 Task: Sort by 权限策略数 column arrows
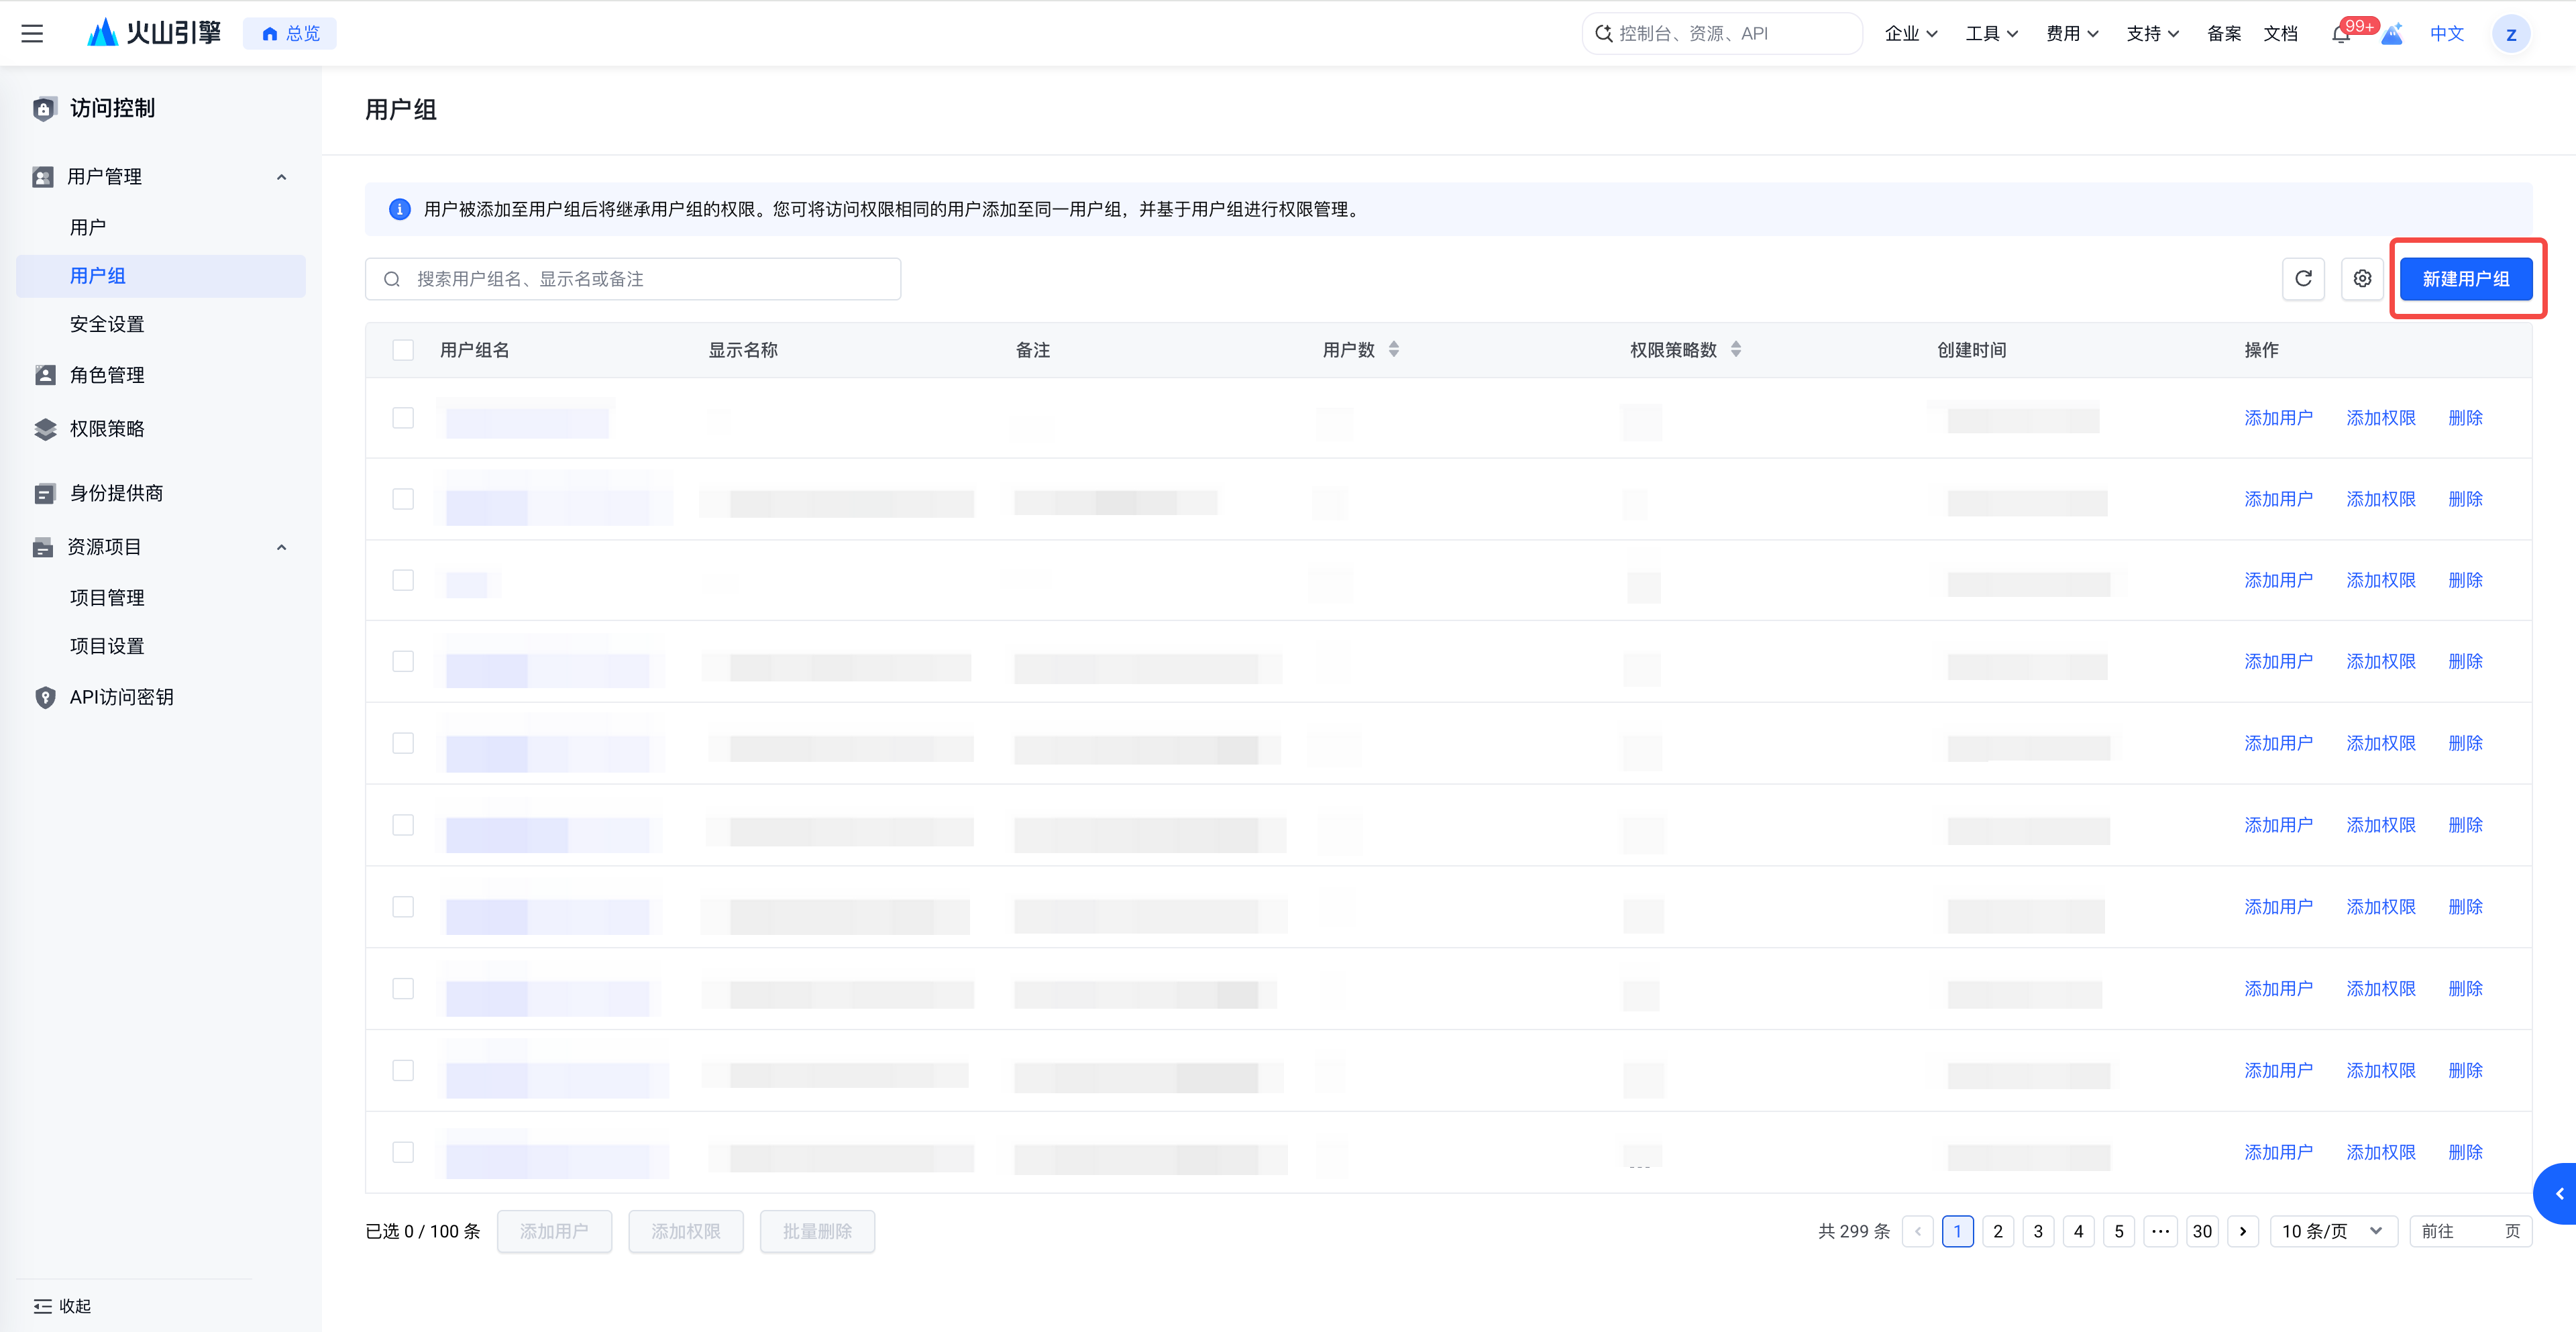[1736, 349]
